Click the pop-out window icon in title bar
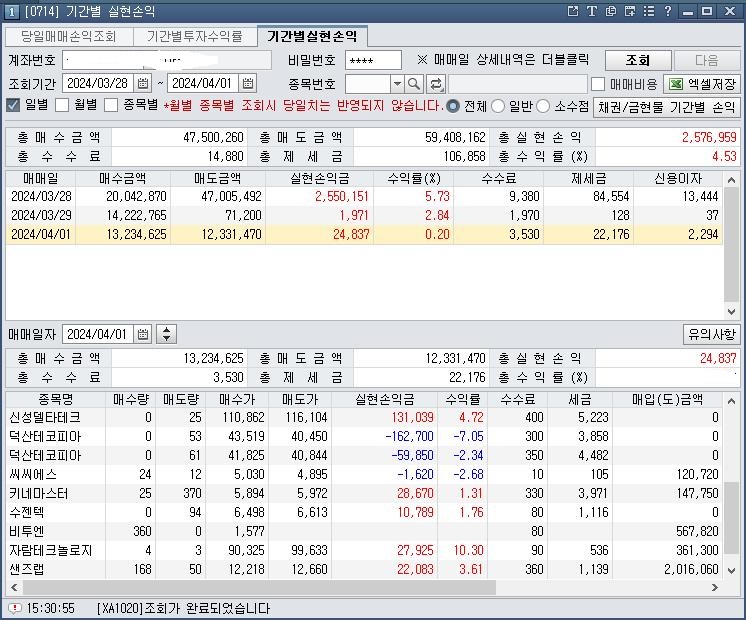This screenshot has height=620, width=746. [x=573, y=11]
